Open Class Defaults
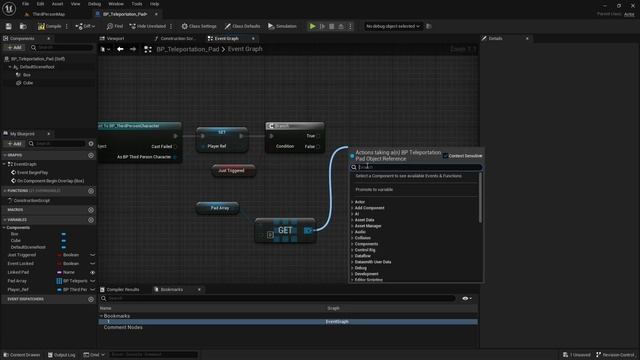The height and width of the screenshot is (360, 640). 242,26
